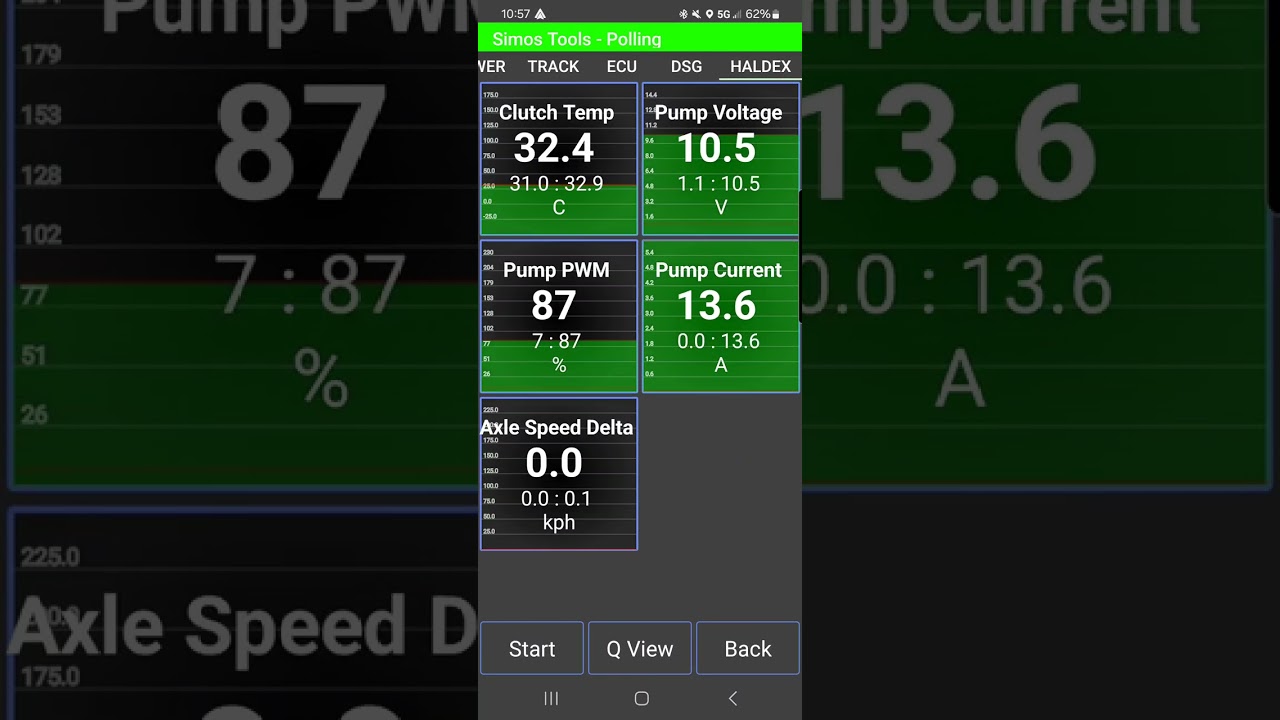Select the Clutch Temp gauge tile
Viewport: 1280px width, 720px height.
(559, 159)
